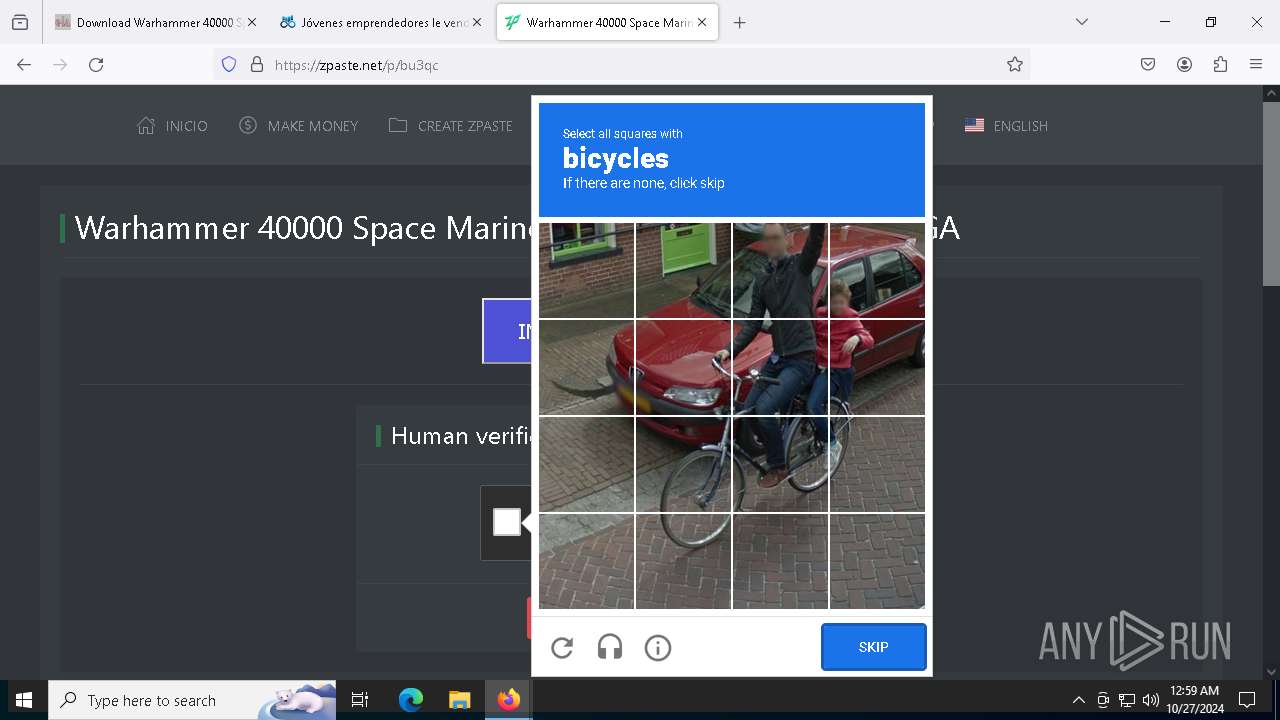
Task: Switch to Jóvenes emprendedores tab
Action: pos(382,22)
